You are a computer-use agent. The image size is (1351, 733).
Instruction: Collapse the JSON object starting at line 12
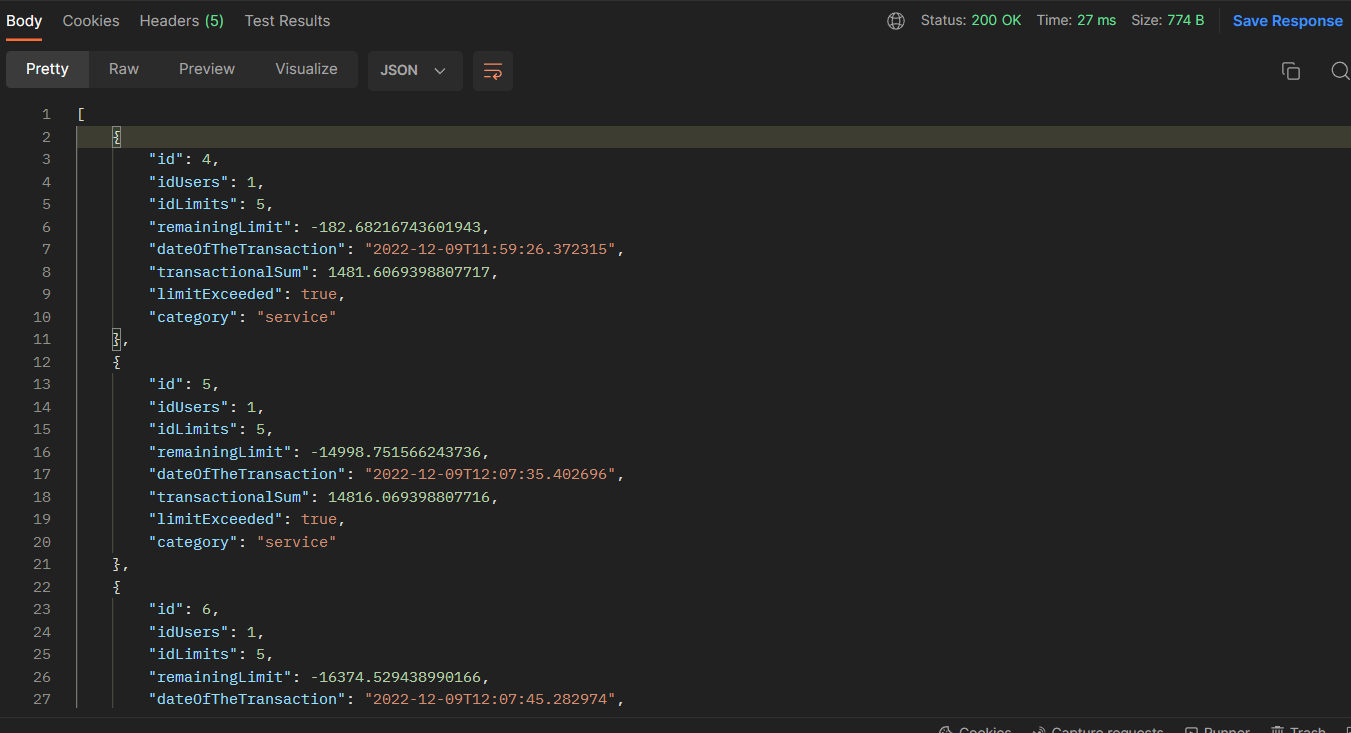click(x=117, y=361)
